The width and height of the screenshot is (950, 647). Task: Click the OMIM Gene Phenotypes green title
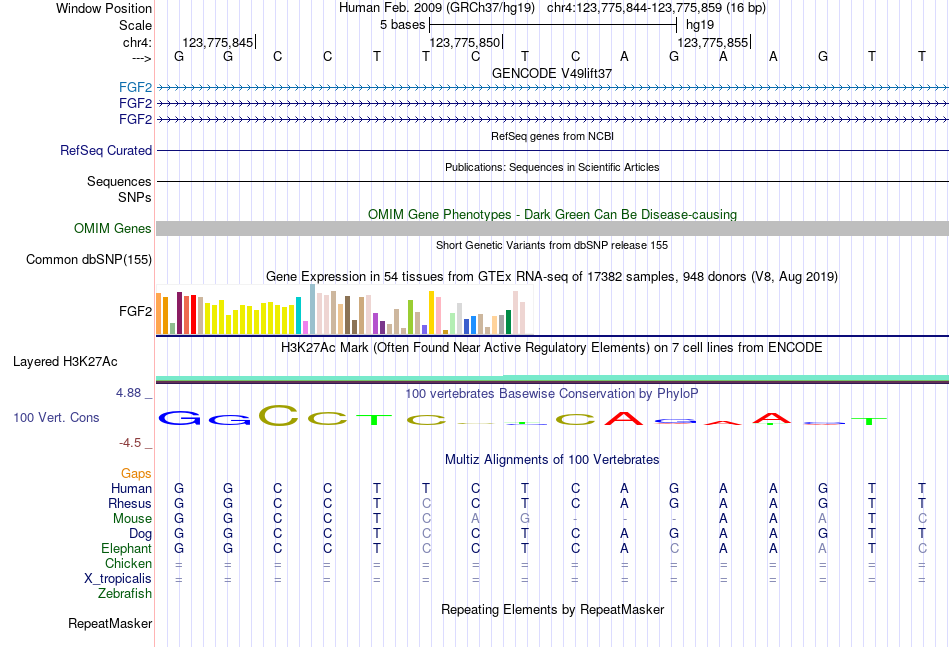click(552, 214)
